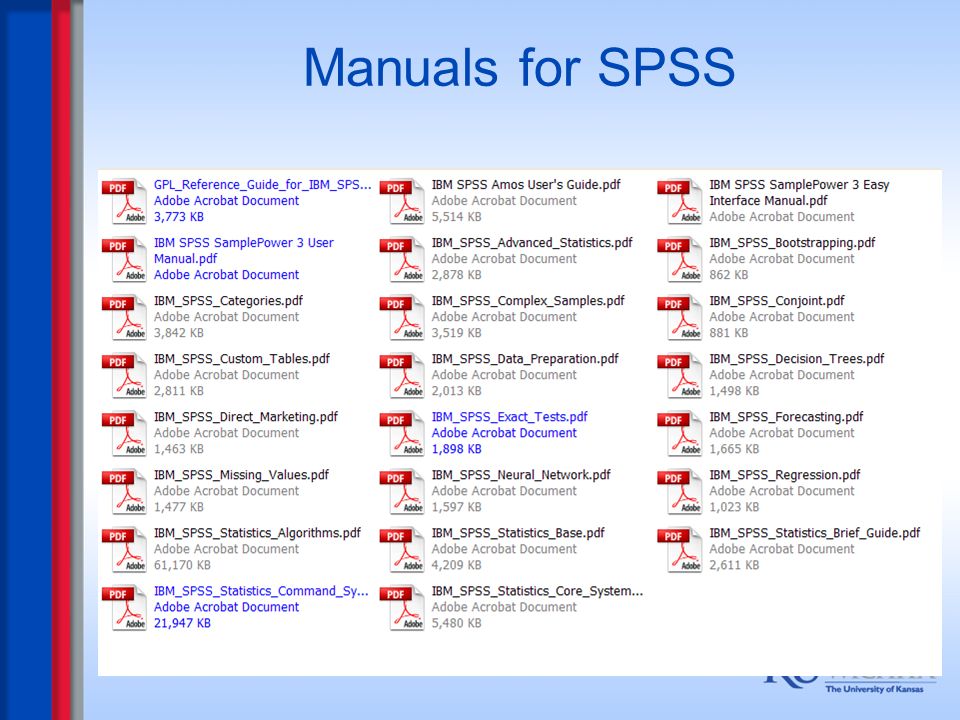Click PDF icon for IBM SPSS SamplePower 3 User Manual
This screenshot has width=960, height=720.
tap(124, 259)
